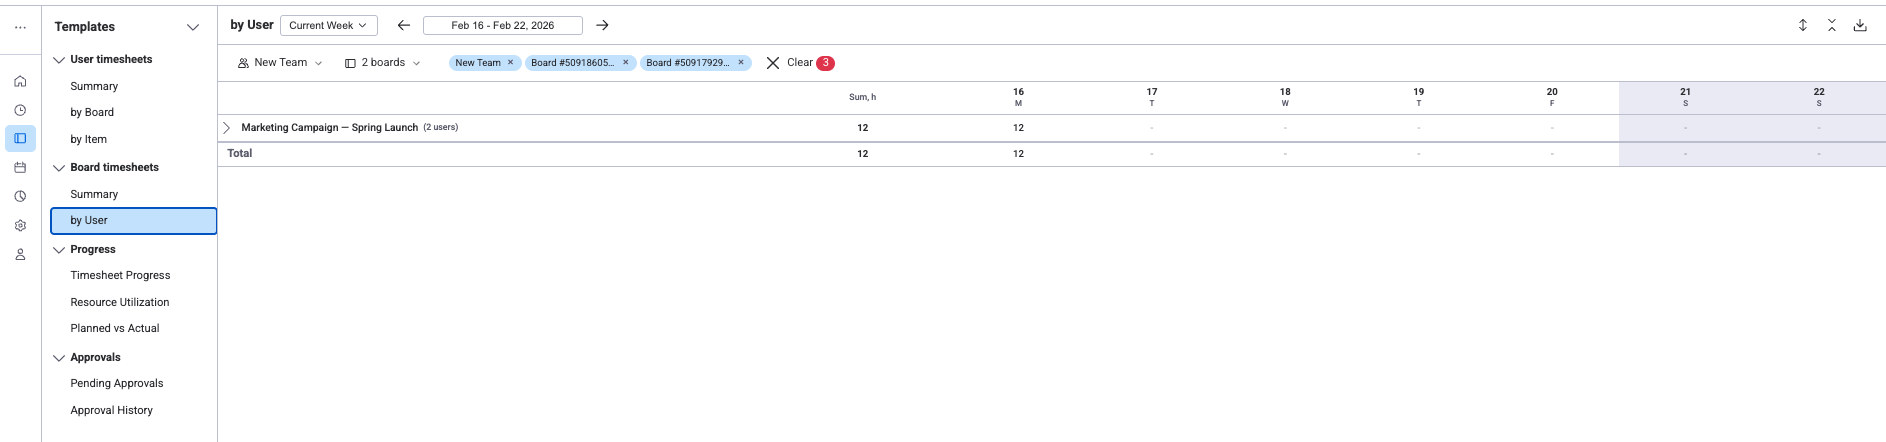The height and width of the screenshot is (442, 1886).
Task: Collapse the User timesheets section
Action: click(59, 60)
